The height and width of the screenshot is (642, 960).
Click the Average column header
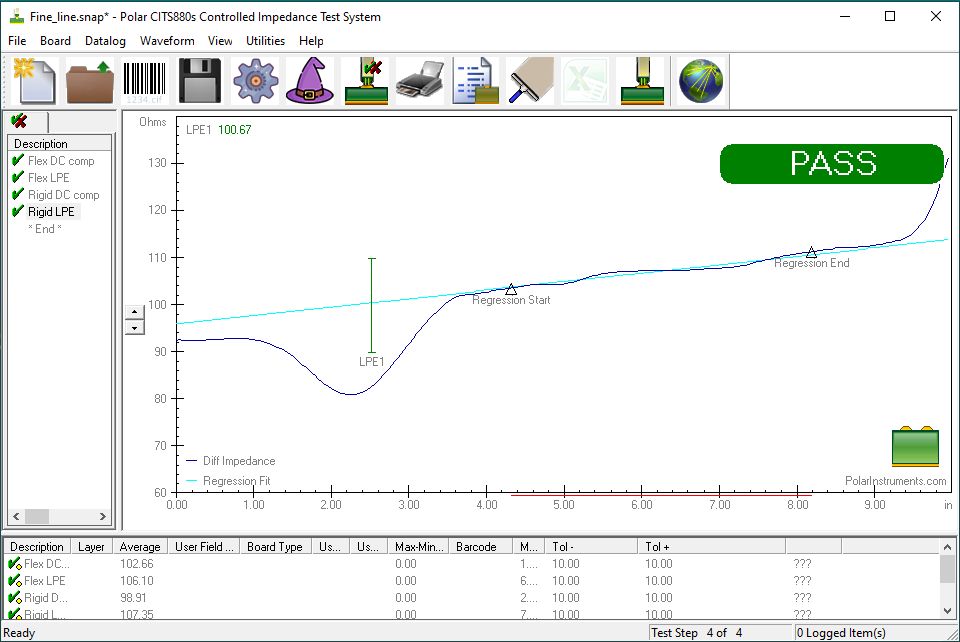[140, 547]
